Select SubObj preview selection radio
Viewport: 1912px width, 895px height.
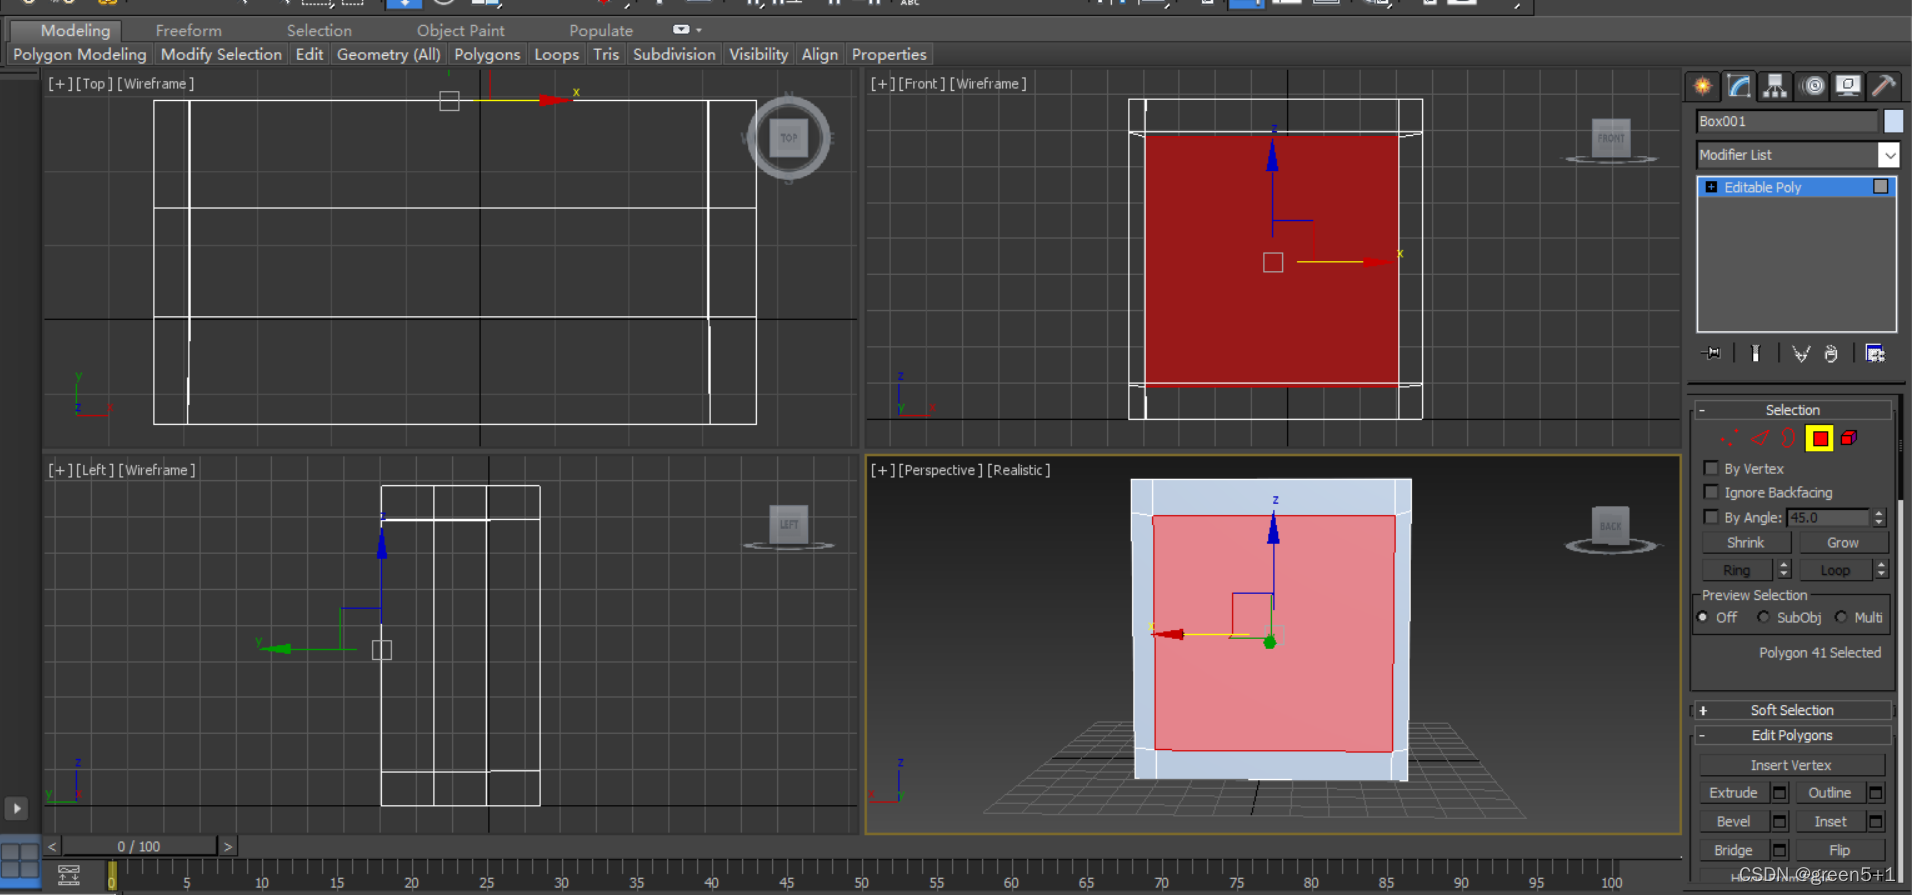point(1763,617)
